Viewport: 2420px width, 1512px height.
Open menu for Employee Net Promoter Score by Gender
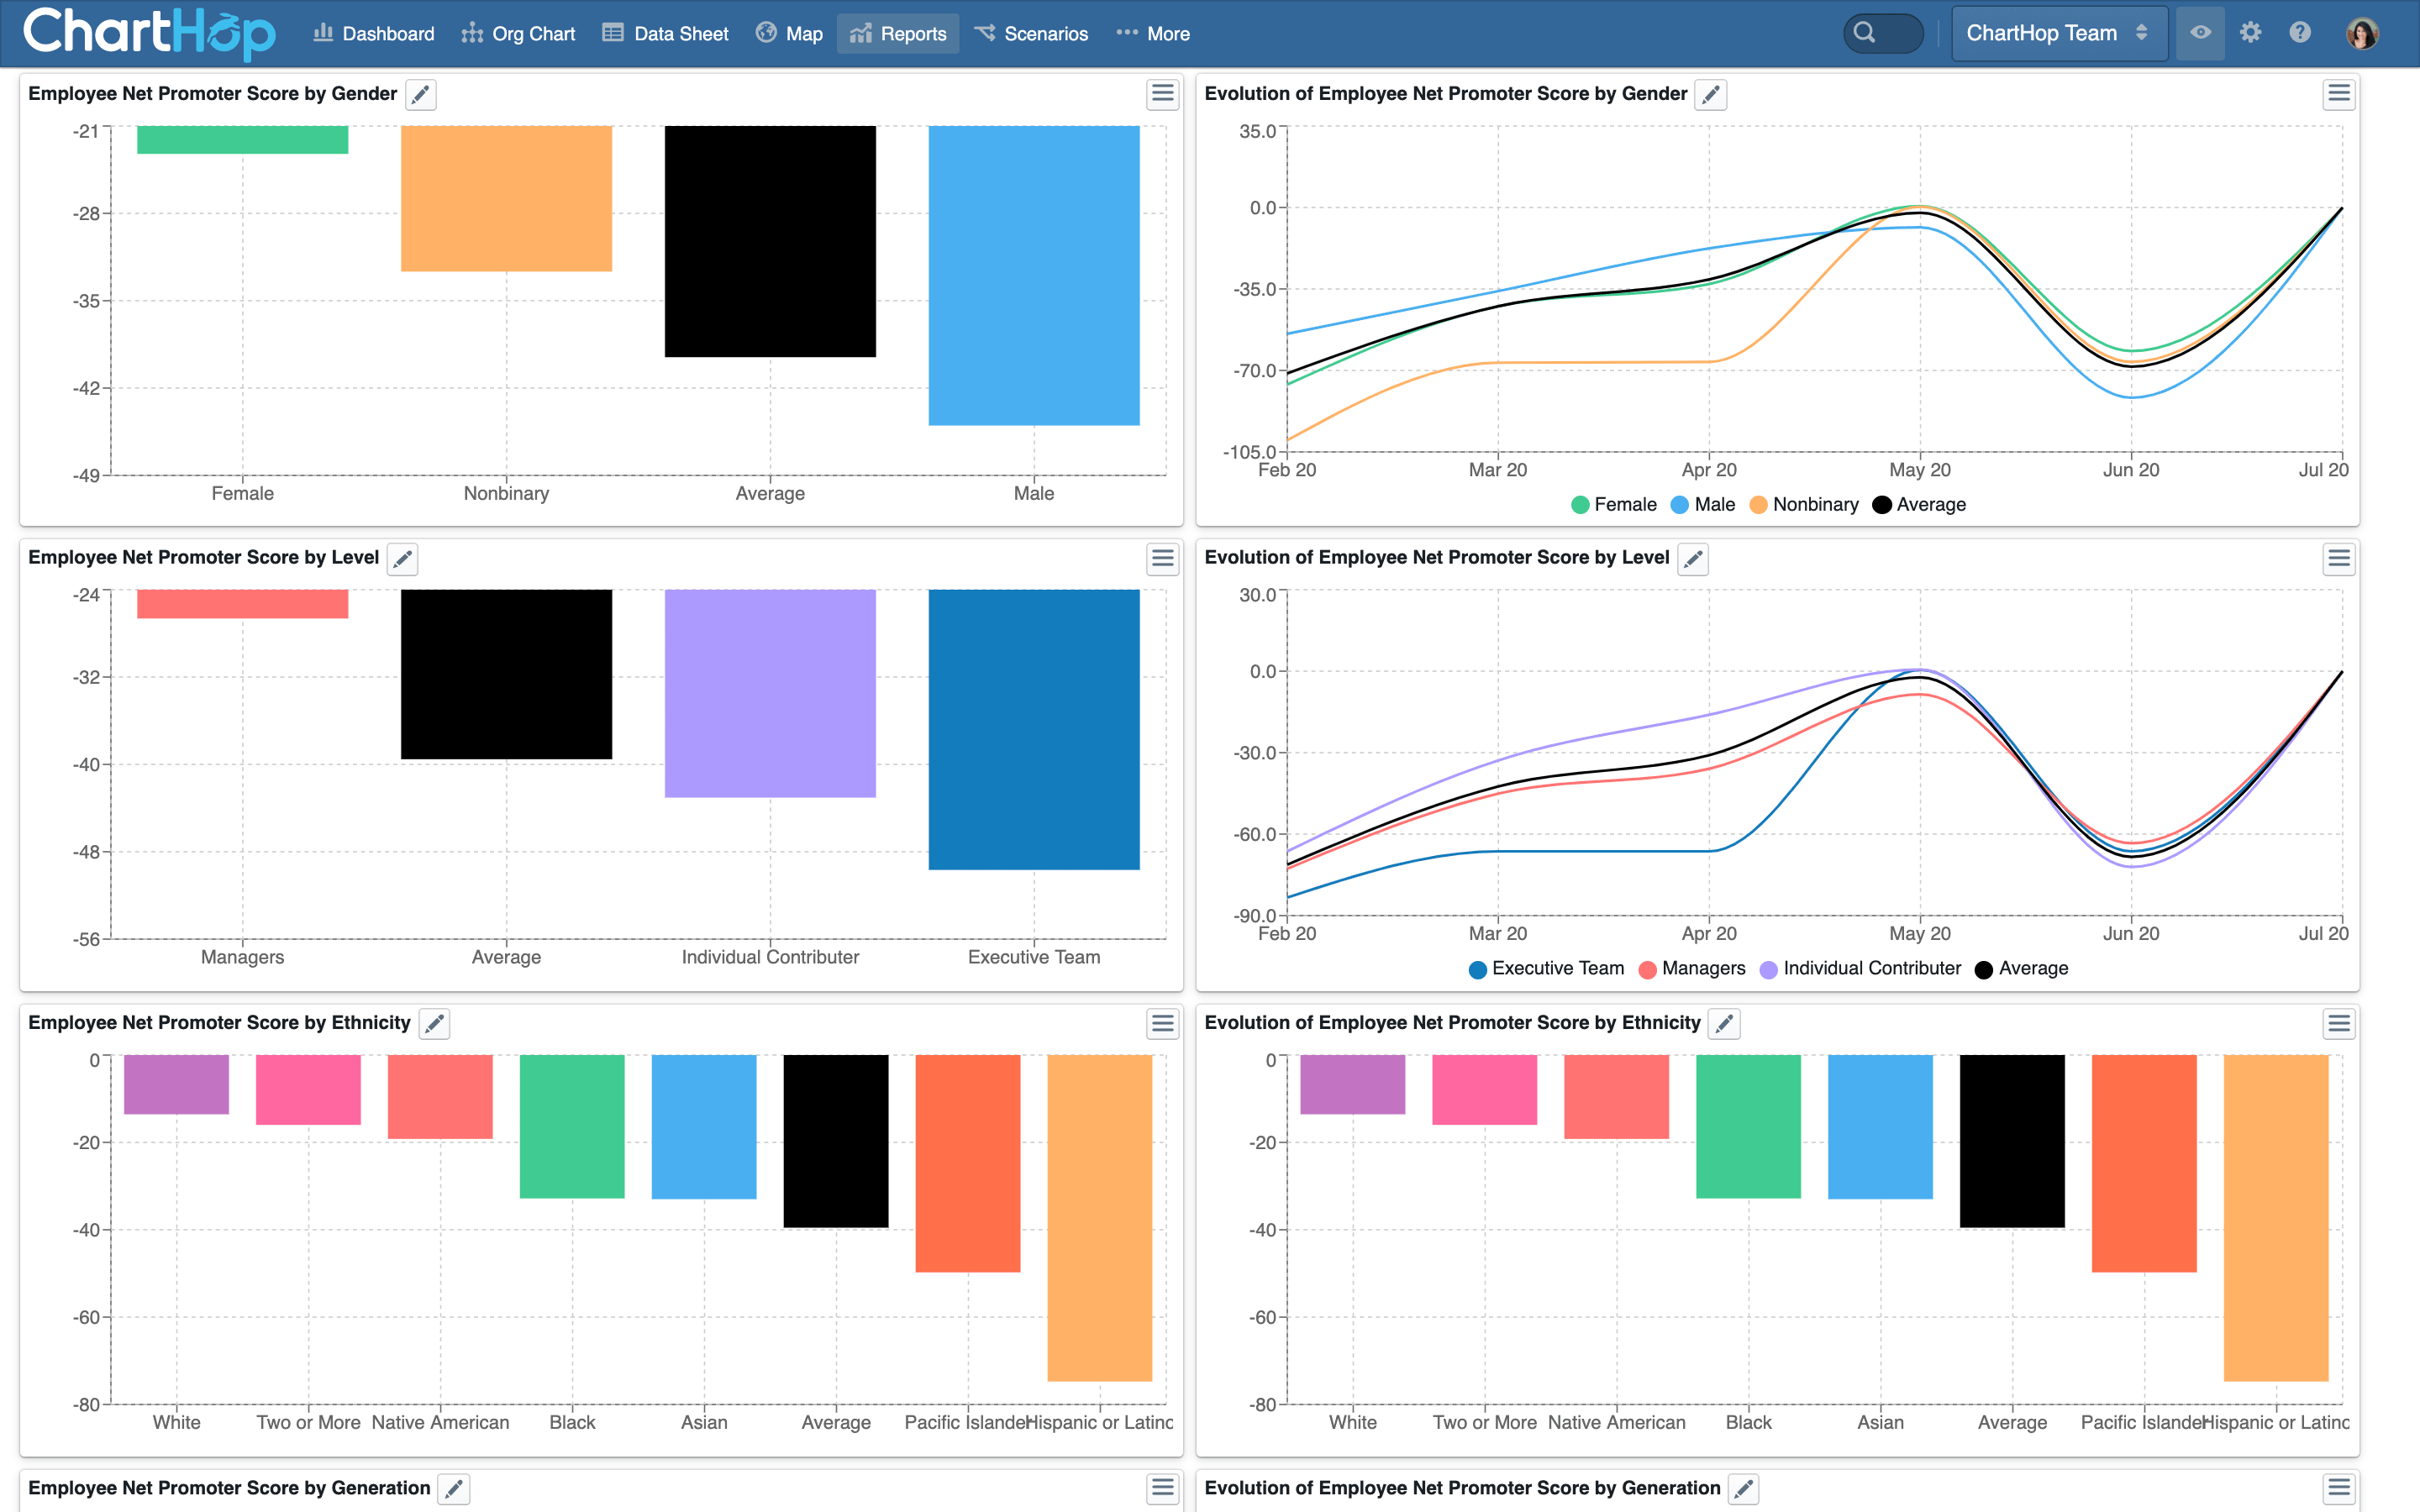(1161, 93)
